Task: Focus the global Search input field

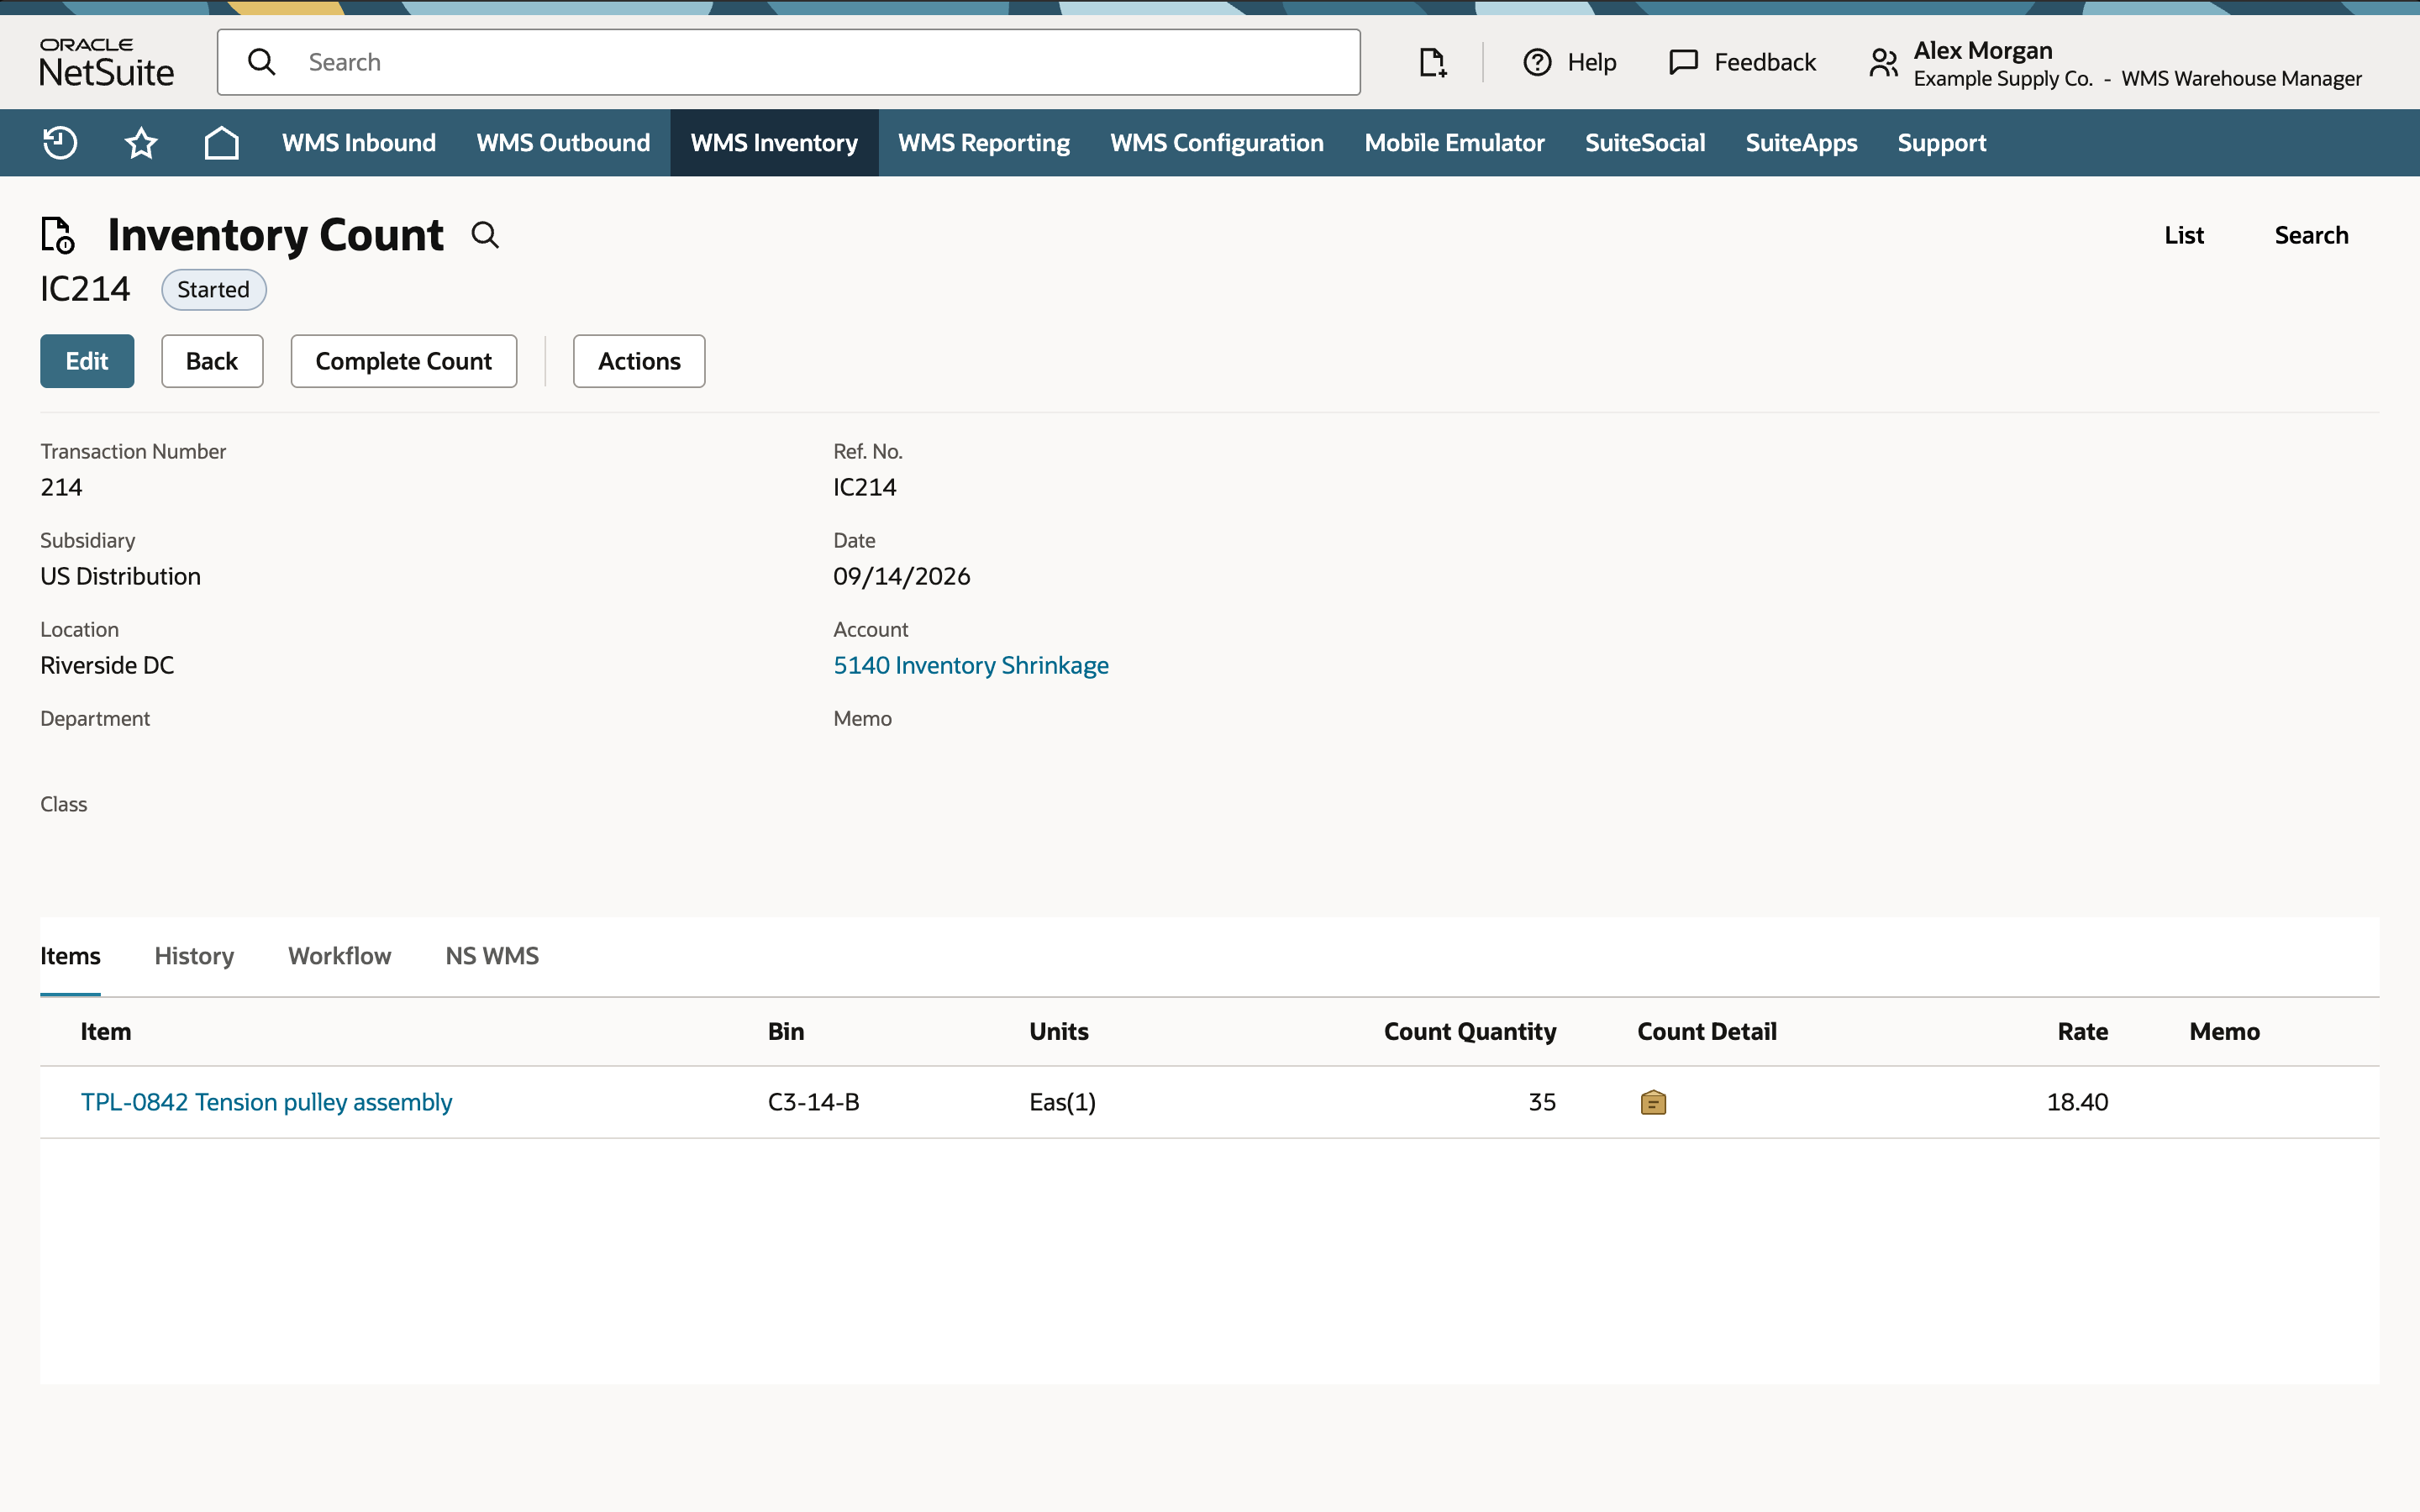Action: click(x=788, y=62)
